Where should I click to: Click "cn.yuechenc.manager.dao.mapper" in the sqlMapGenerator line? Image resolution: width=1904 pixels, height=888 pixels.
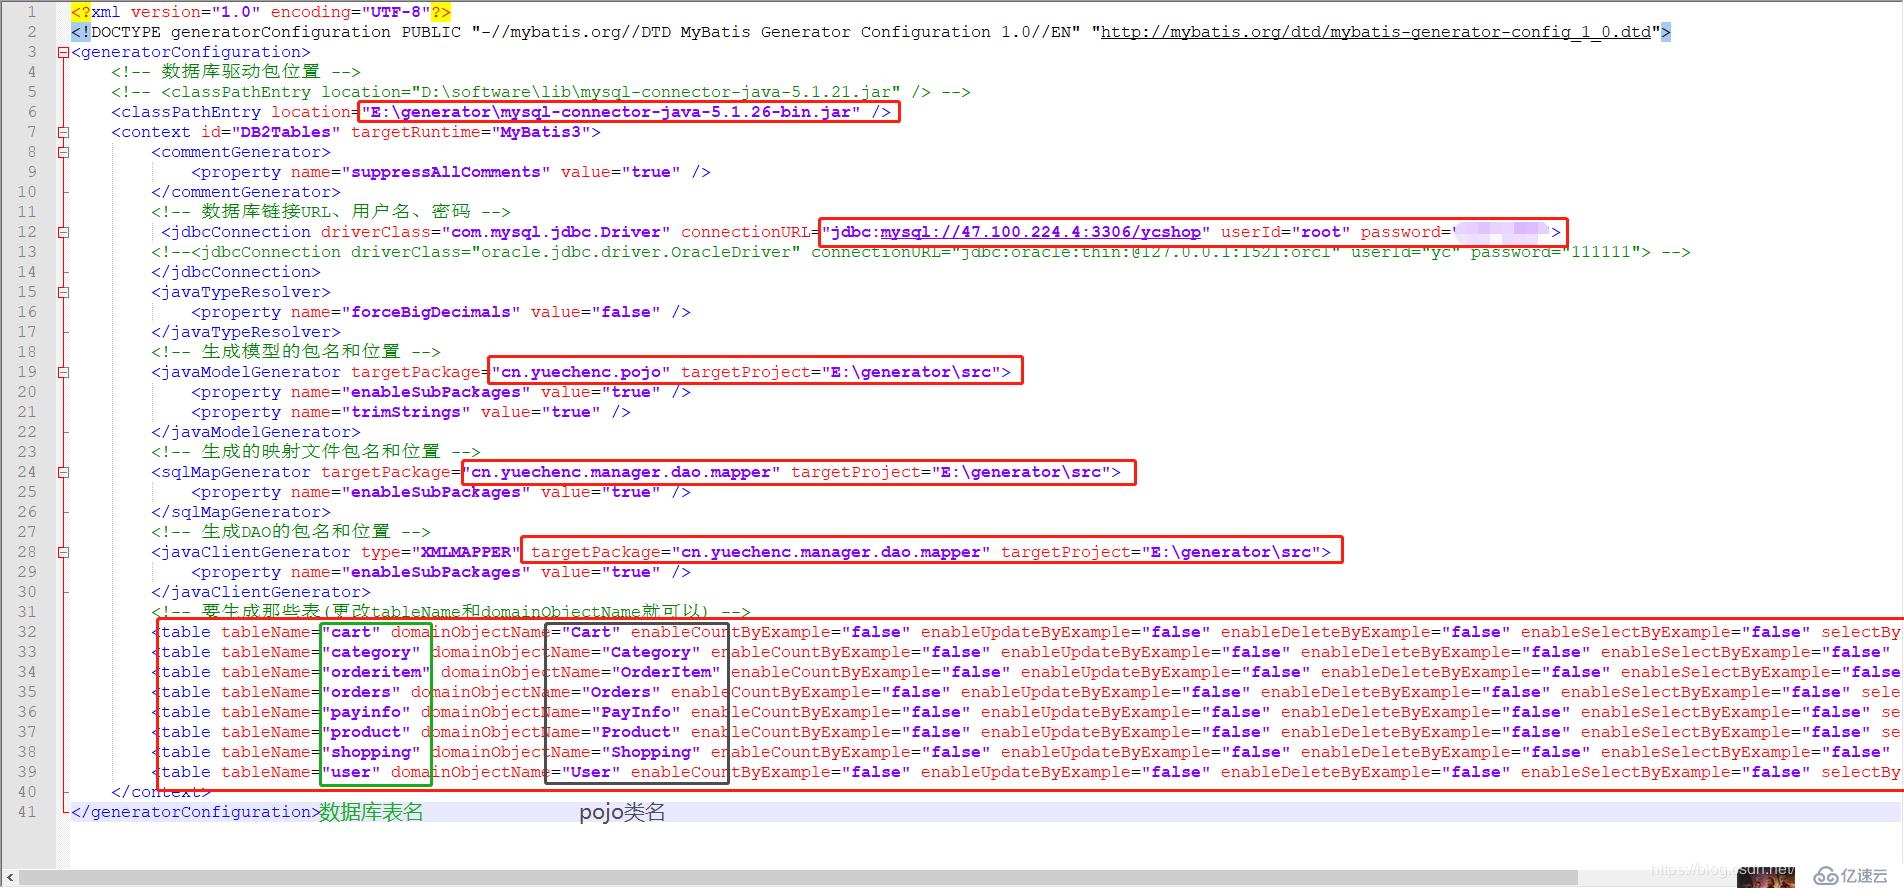[x=621, y=472]
